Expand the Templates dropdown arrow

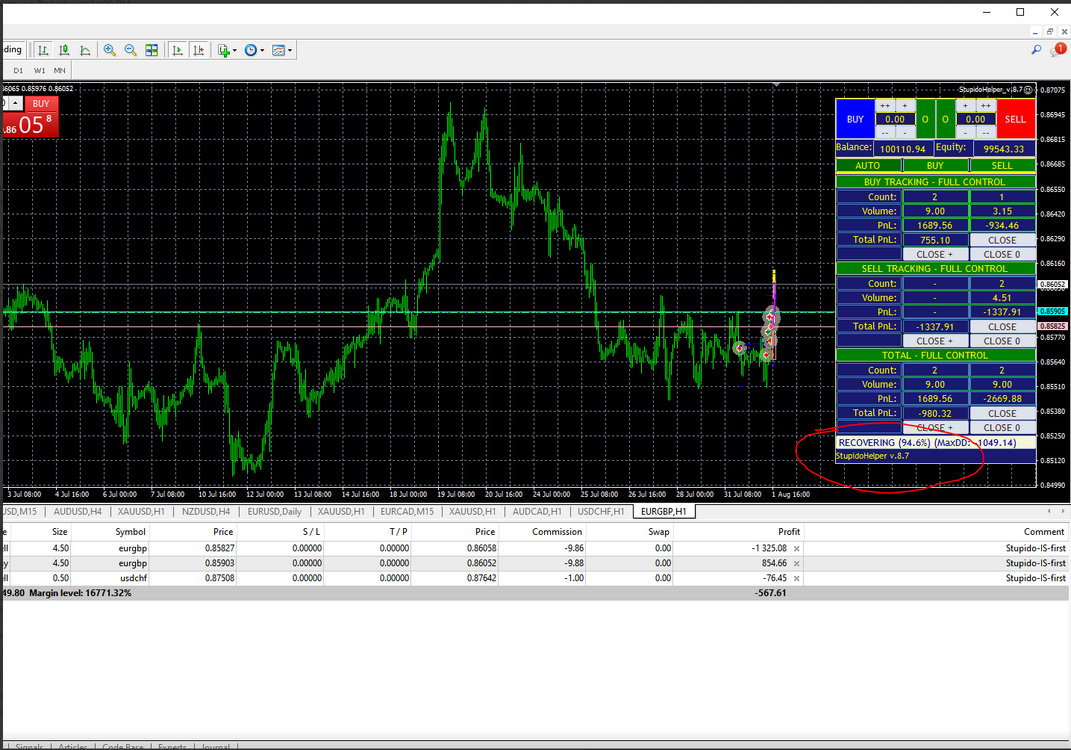coord(290,51)
